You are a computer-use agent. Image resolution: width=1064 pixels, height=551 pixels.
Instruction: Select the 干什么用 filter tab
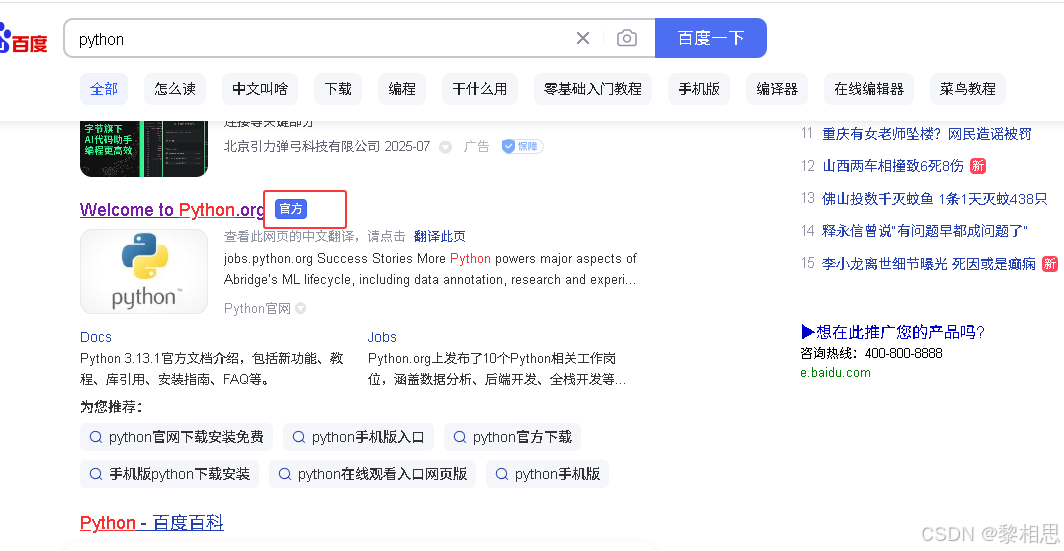click(x=480, y=89)
